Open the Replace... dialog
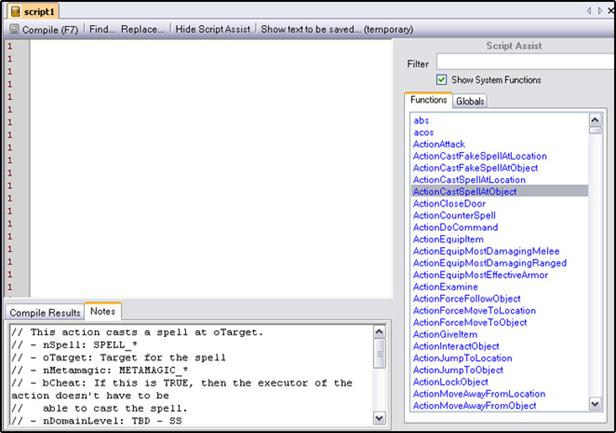 coord(142,29)
